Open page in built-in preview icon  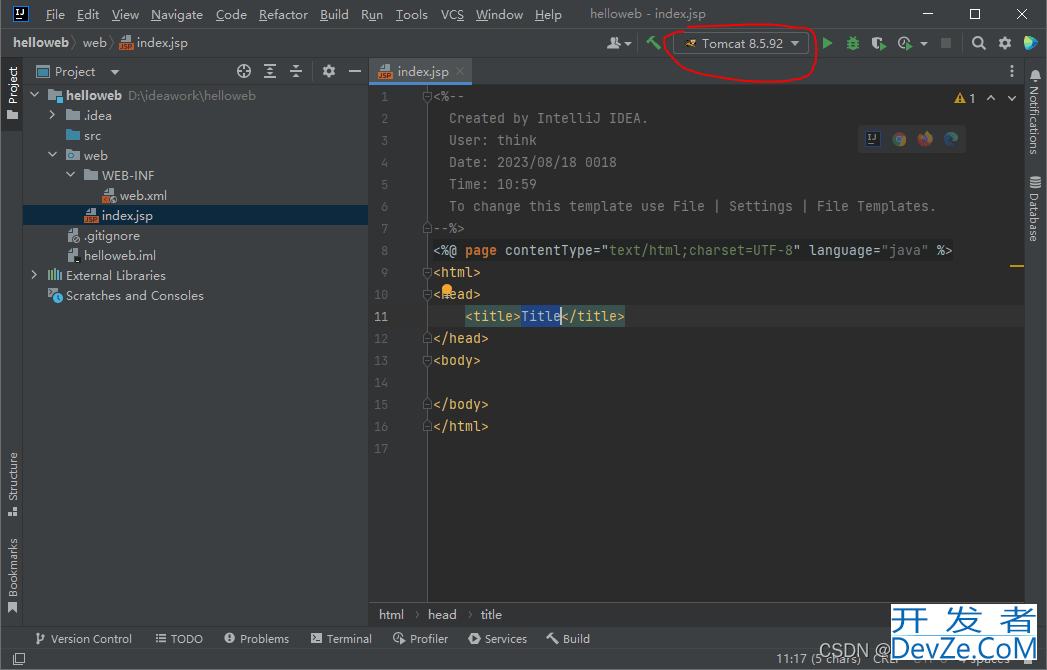(x=873, y=138)
